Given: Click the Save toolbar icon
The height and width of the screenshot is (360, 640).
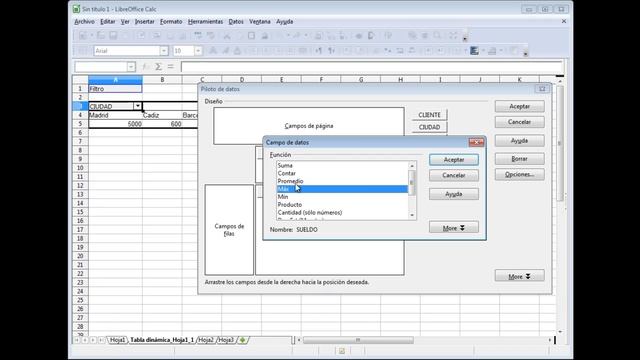Looking at the screenshot, I should pyautogui.click(x=113, y=36).
